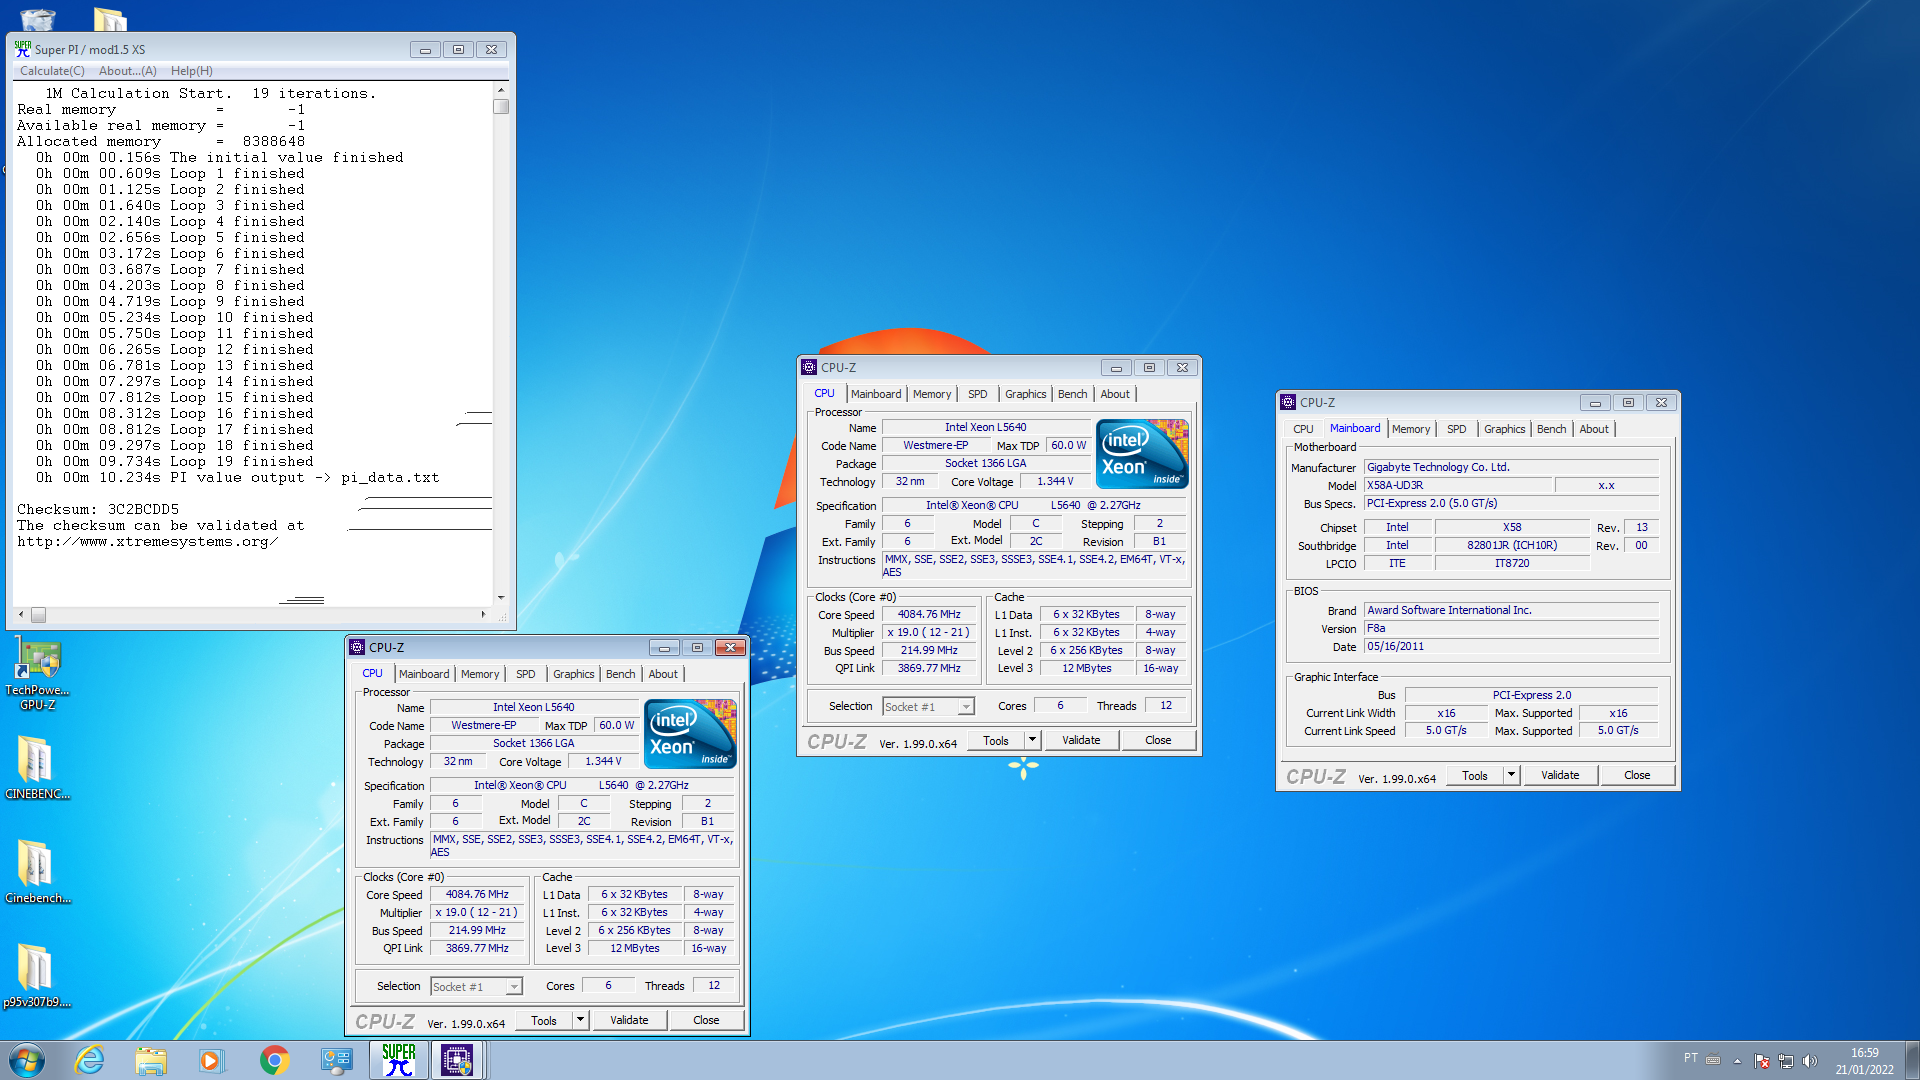Click Super PI horizontal scrollbar right arrow
Screen dimensions: 1920x1080
(x=484, y=615)
